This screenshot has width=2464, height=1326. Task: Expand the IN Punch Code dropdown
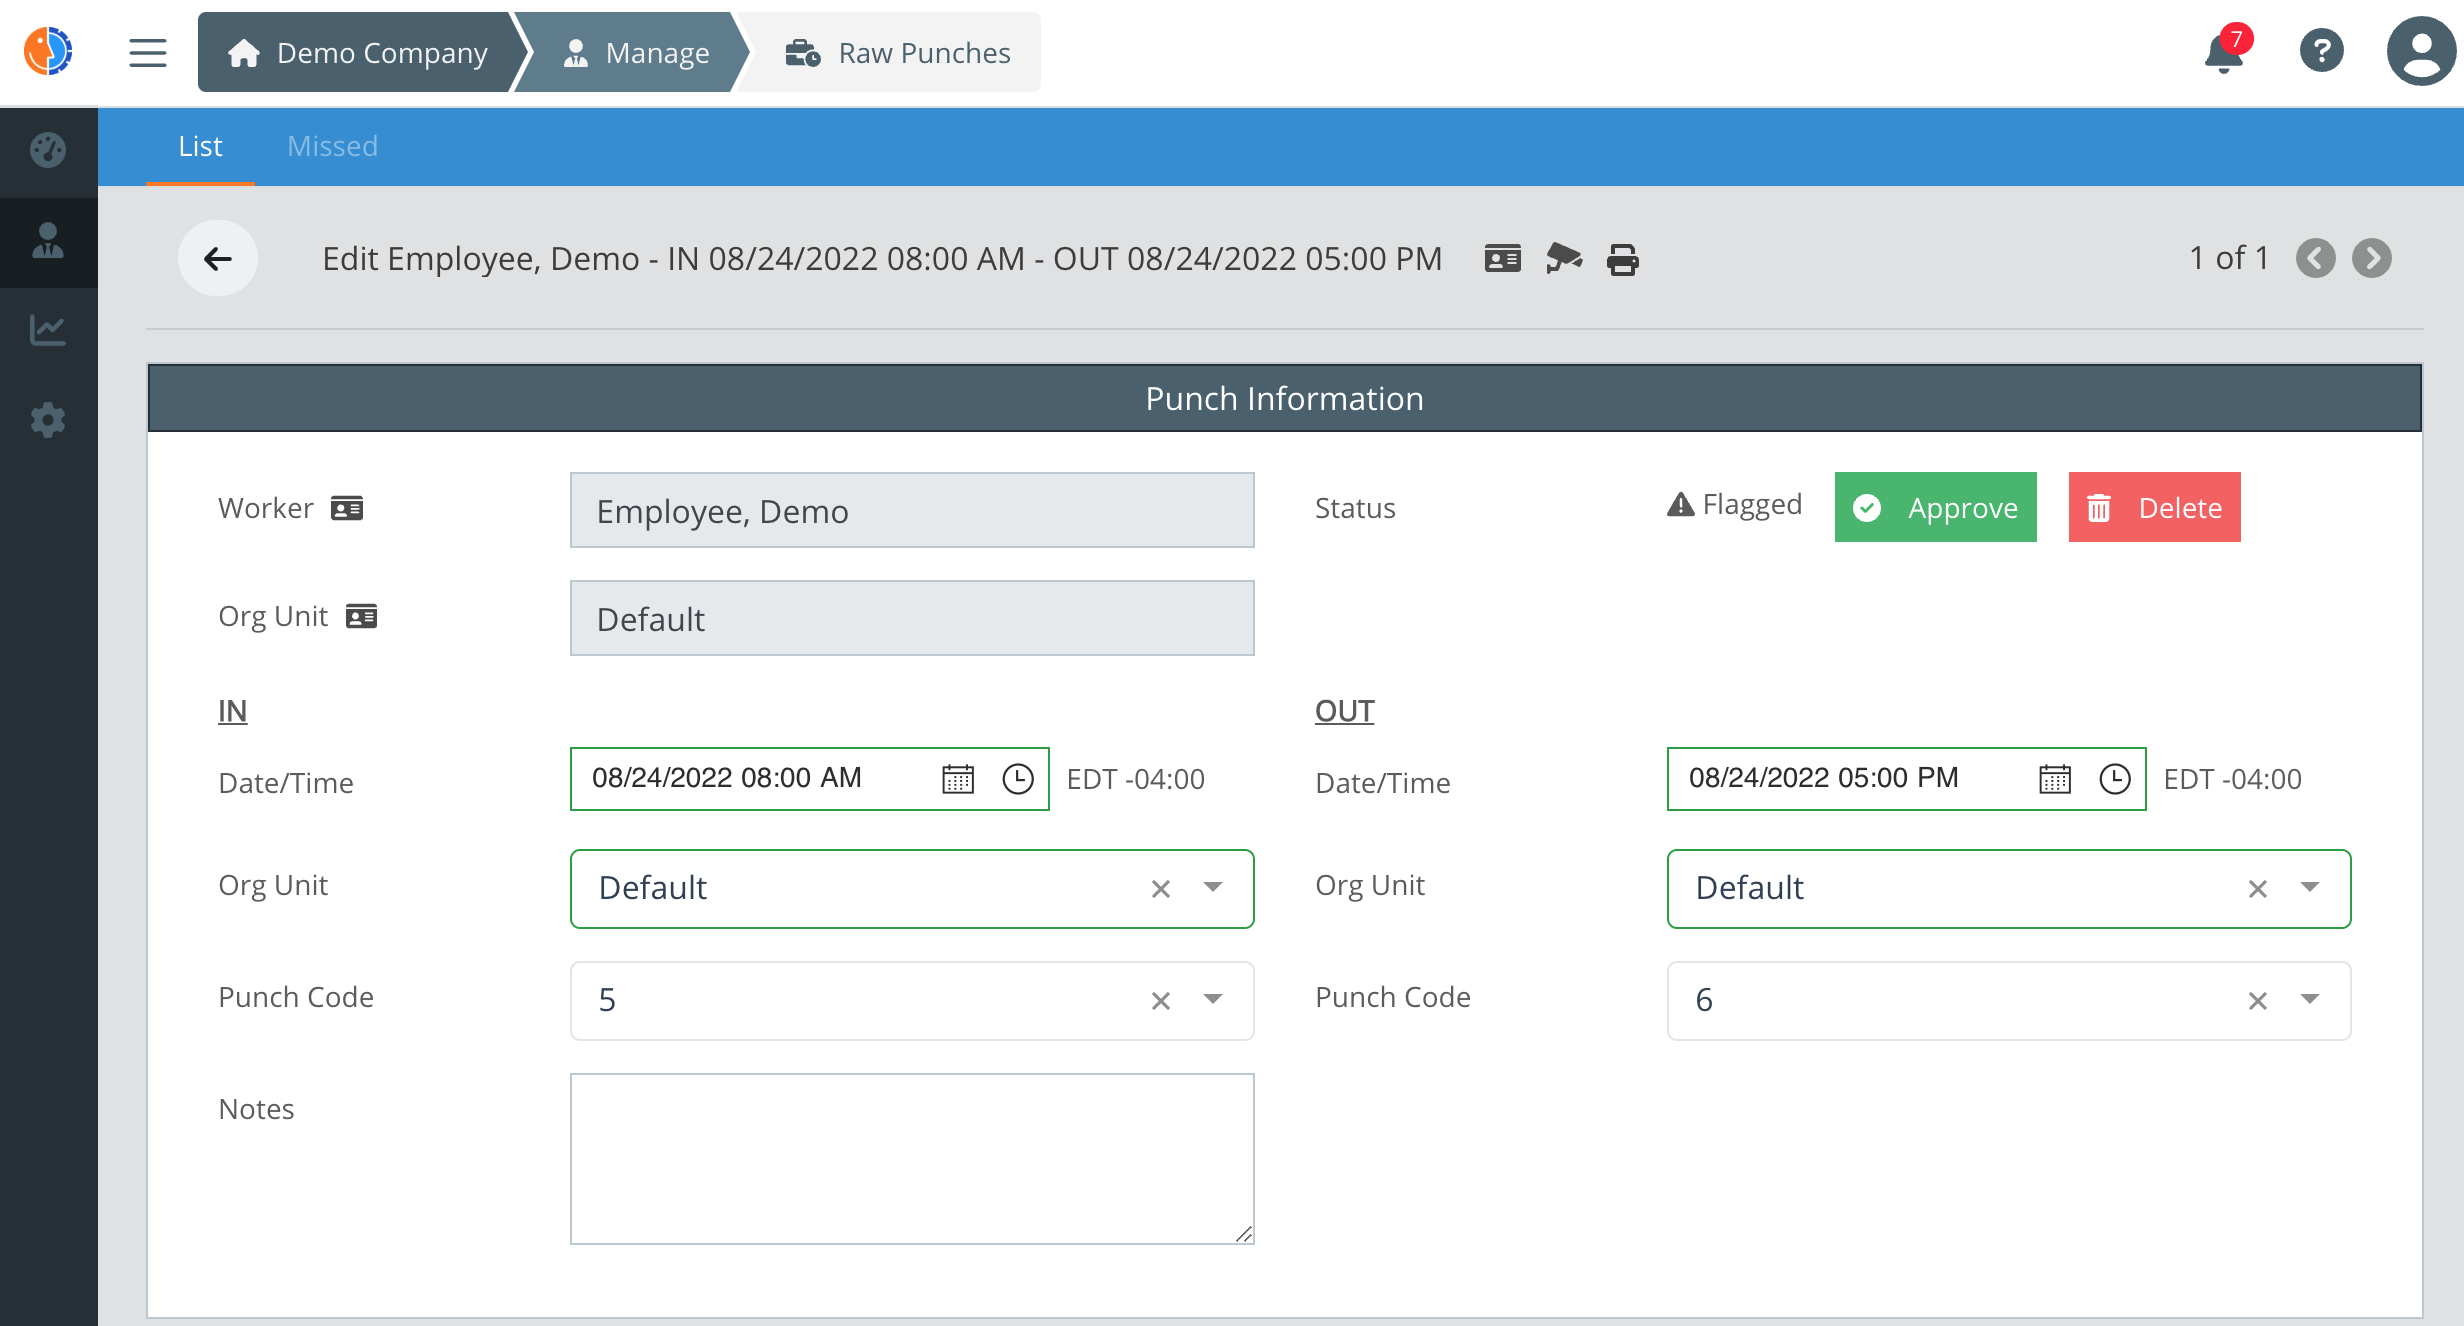(x=1215, y=998)
